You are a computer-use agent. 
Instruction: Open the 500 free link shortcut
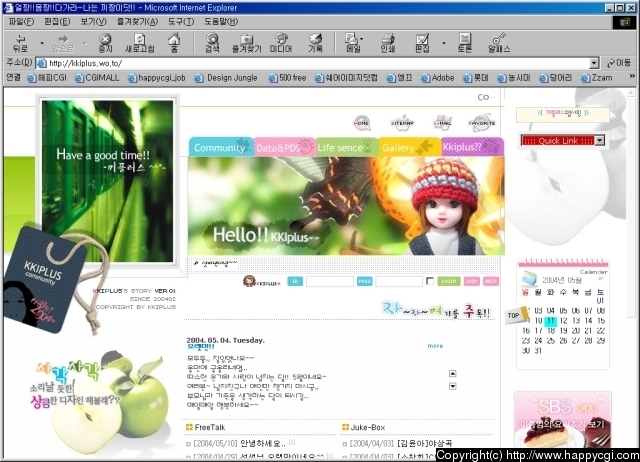287,78
